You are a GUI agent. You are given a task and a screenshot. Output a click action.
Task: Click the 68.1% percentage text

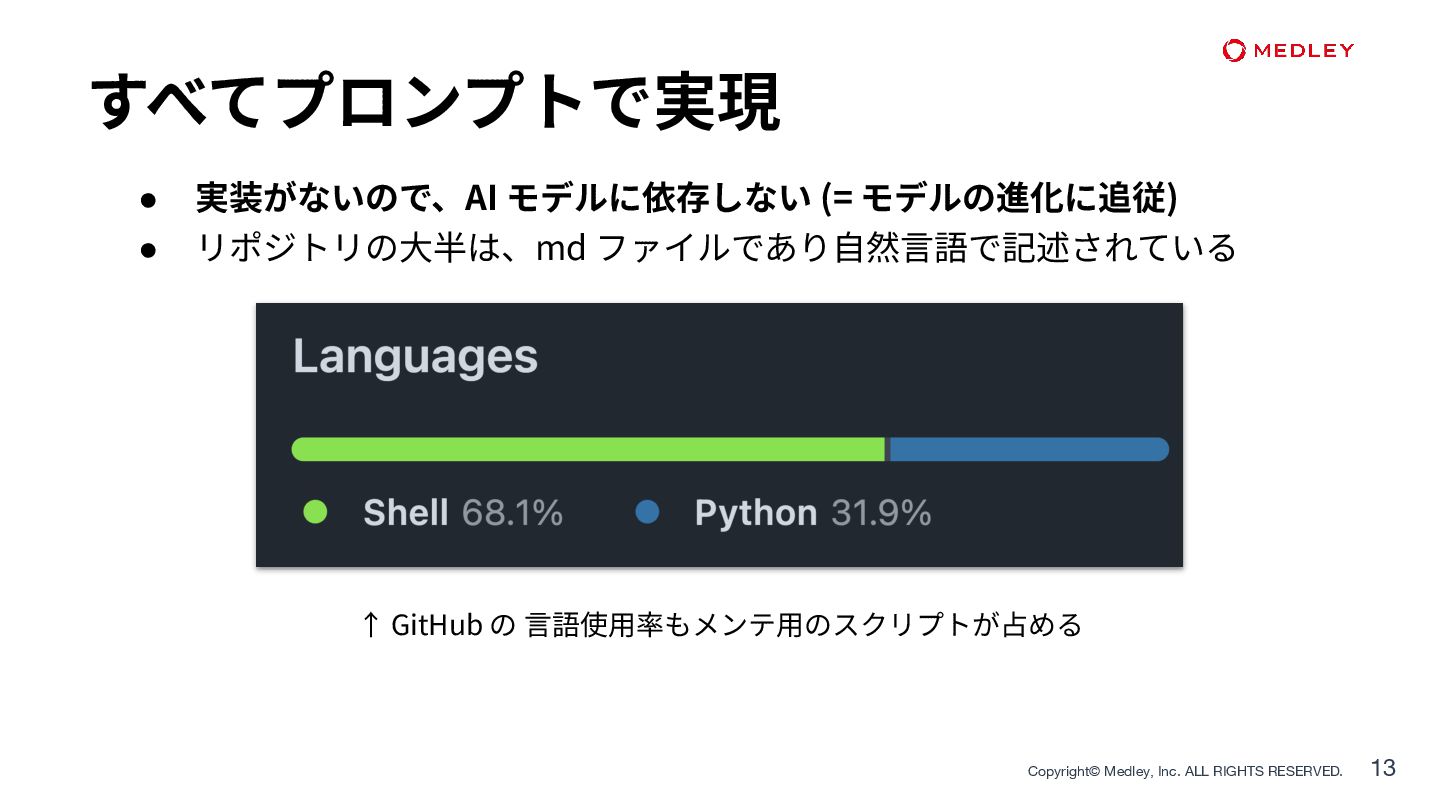click(512, 513)
